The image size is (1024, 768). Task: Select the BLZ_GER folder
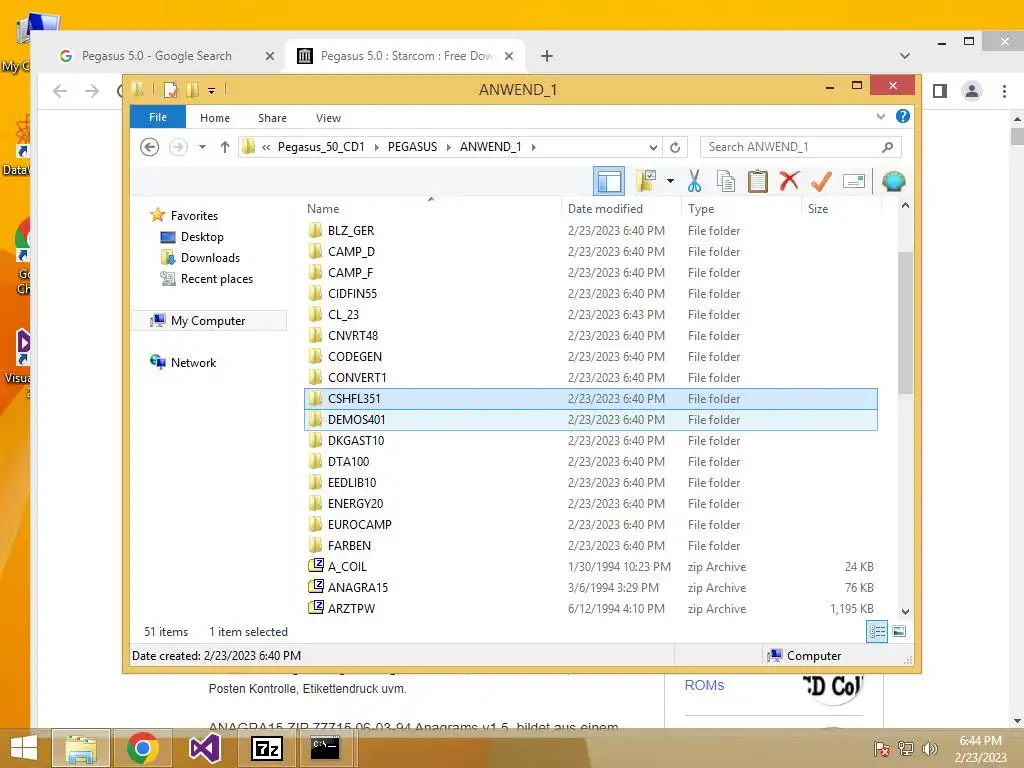click(591, 231)
